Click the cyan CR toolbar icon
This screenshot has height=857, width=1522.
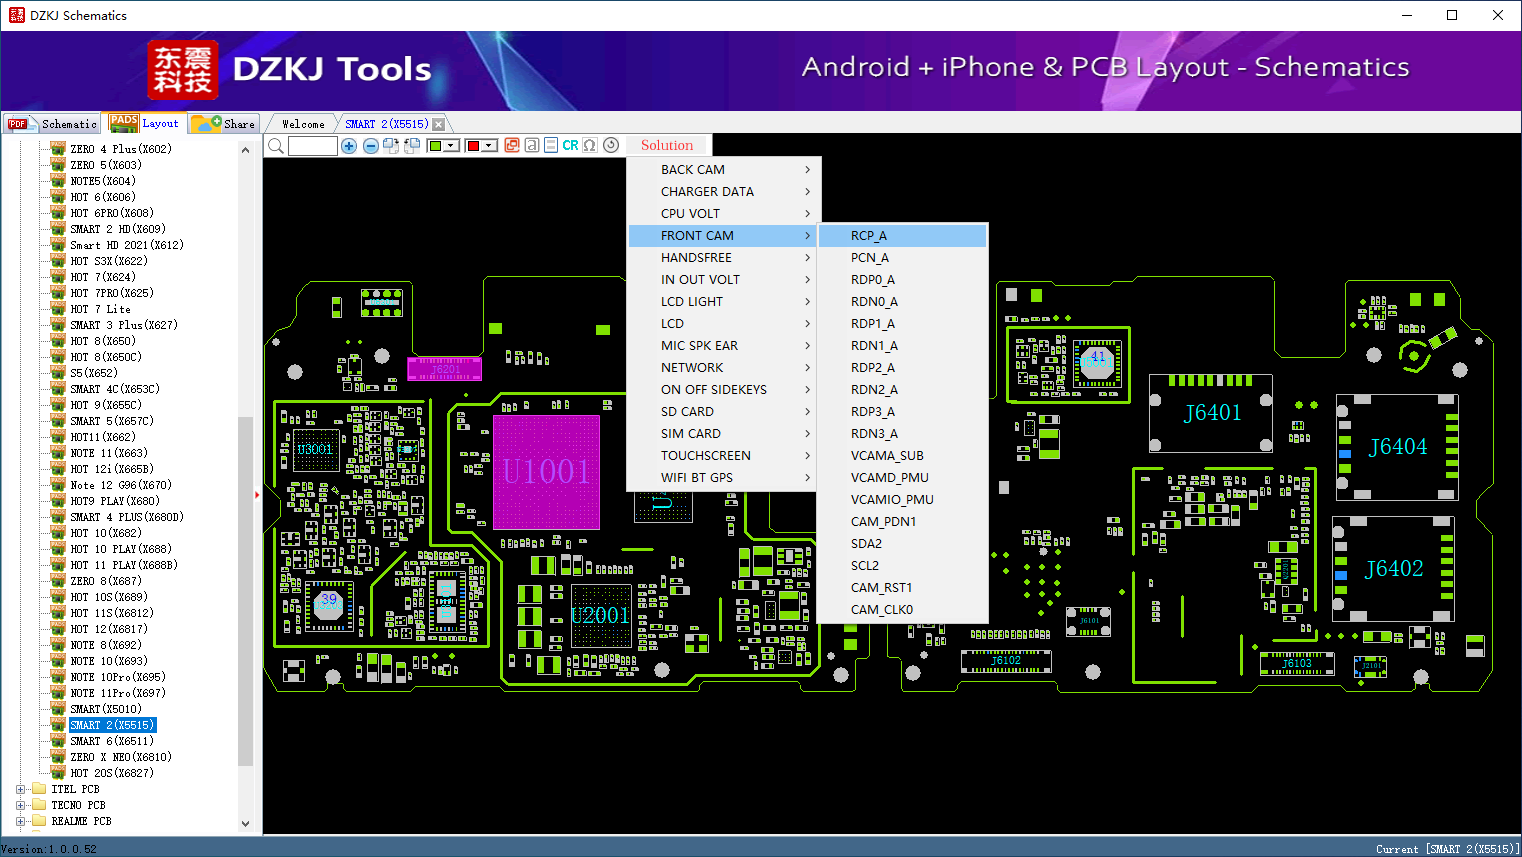click(x=570, y=145)
